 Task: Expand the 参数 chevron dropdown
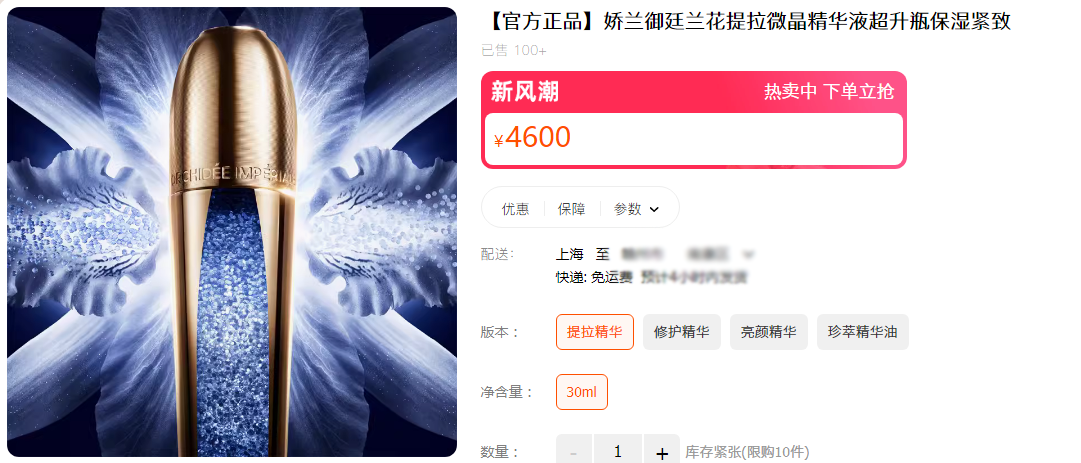pyautogui.click(x=654, y=209)
